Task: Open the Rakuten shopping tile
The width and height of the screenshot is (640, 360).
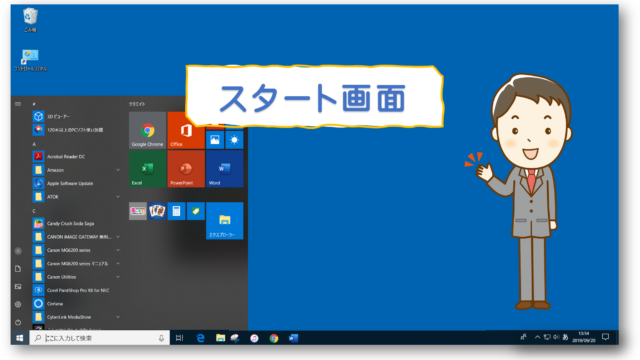Action: (x=138, y=211)
